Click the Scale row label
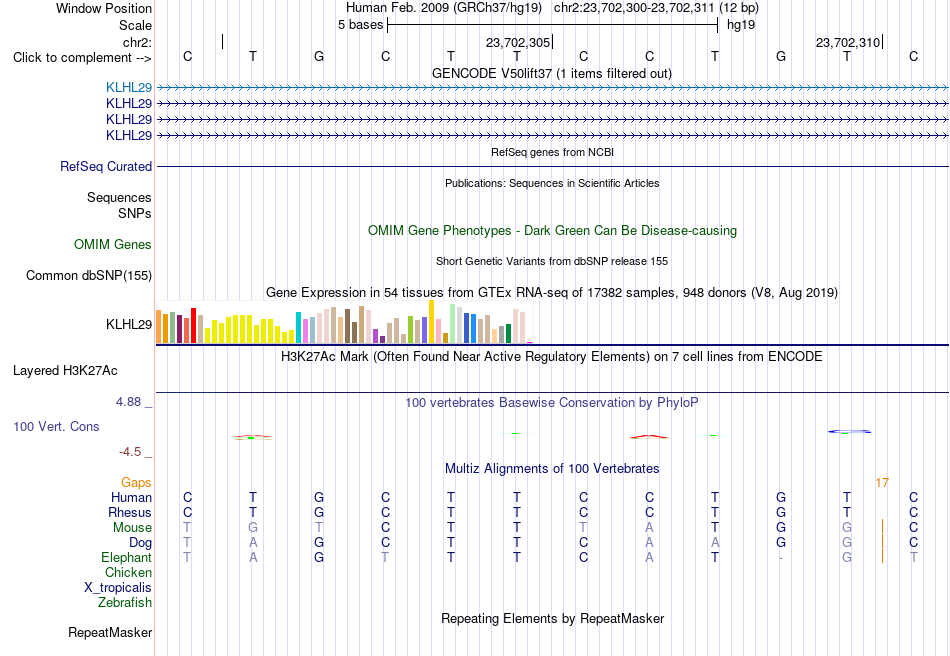The width and height of the screenshot is (950, 656). click(136, 25)
